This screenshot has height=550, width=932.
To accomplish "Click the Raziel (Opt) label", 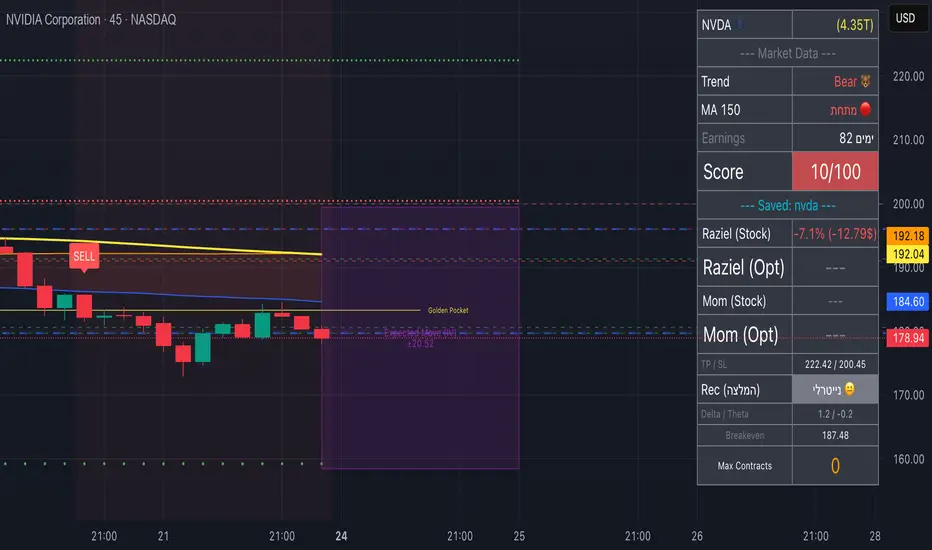I will coord(743,268).
